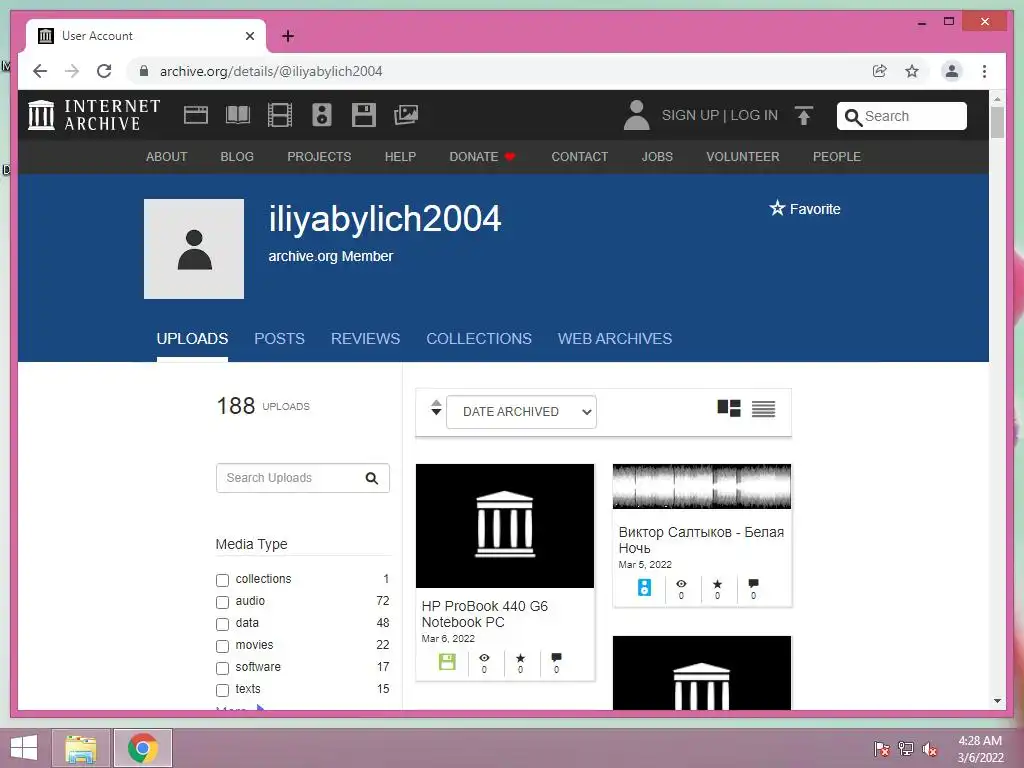
Task: Open the CONTACT link
Action: (x=579, y=157)
